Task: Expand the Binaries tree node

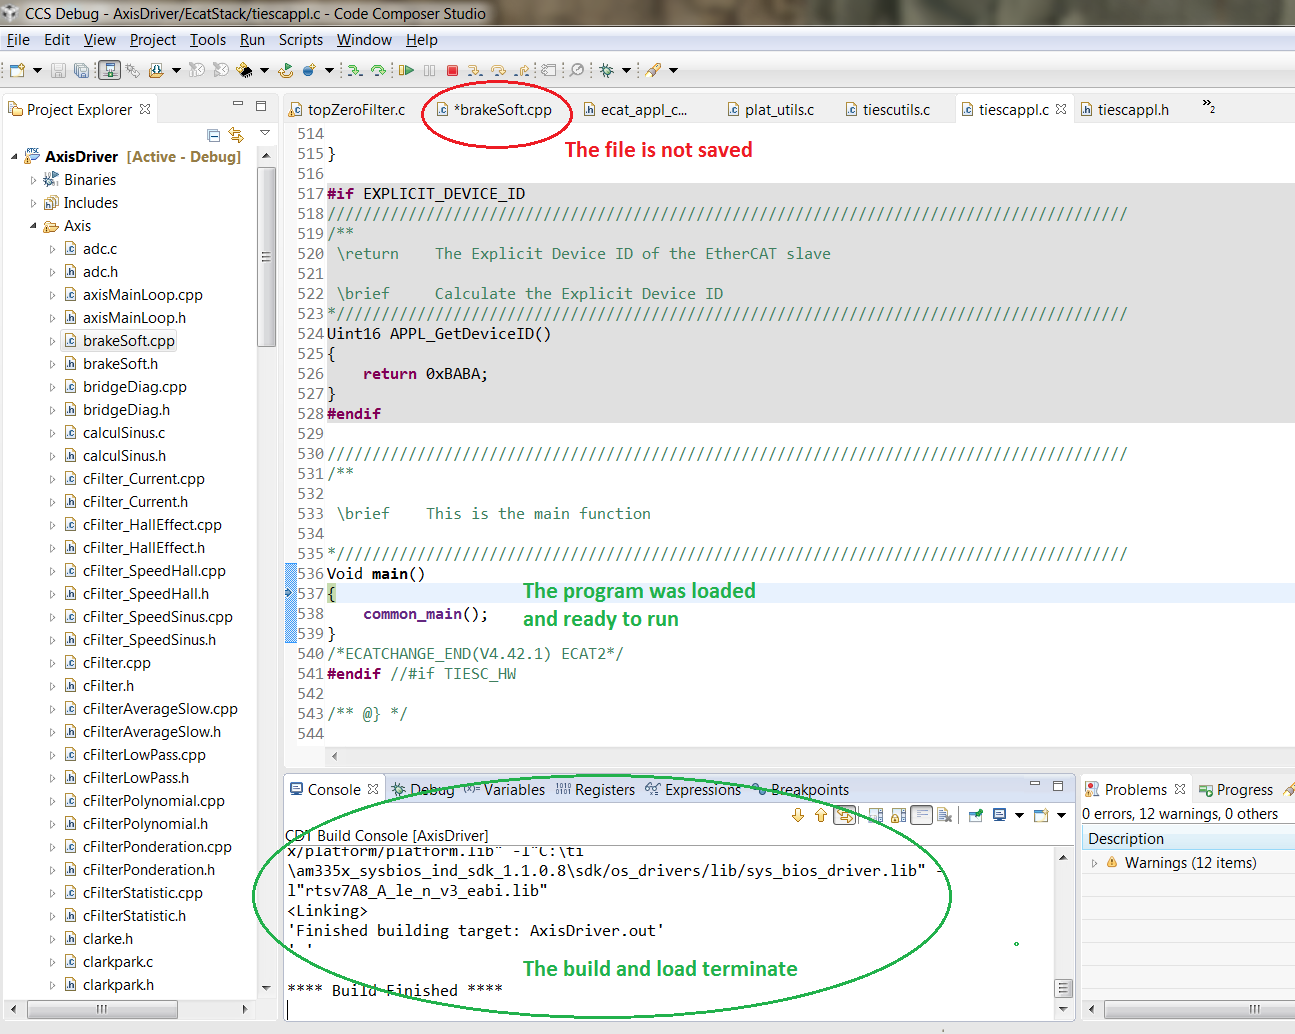Action: 33,180
